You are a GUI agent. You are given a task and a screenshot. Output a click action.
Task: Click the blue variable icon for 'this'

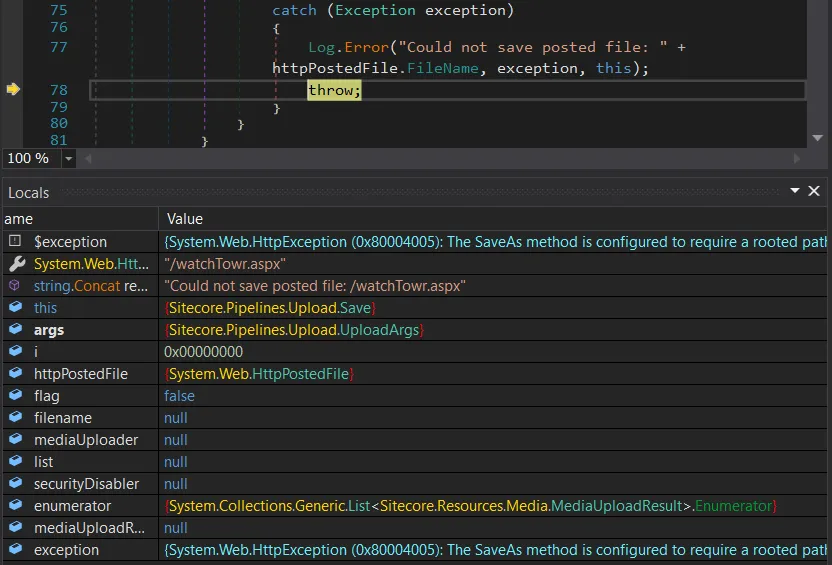pos(16,307)
